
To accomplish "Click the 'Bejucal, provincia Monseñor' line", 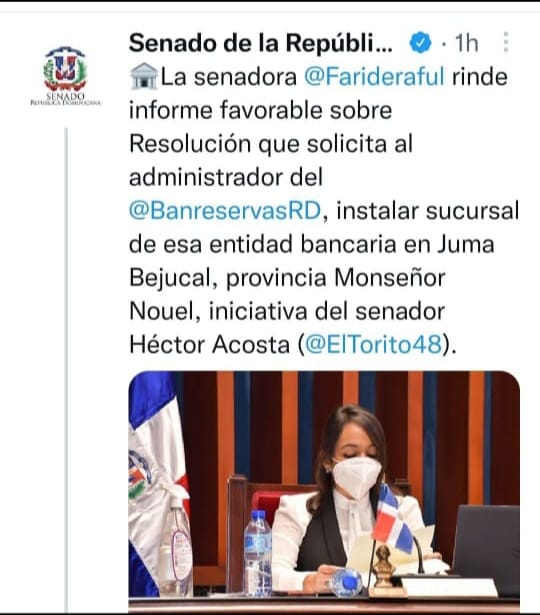I will pos(287,278).
